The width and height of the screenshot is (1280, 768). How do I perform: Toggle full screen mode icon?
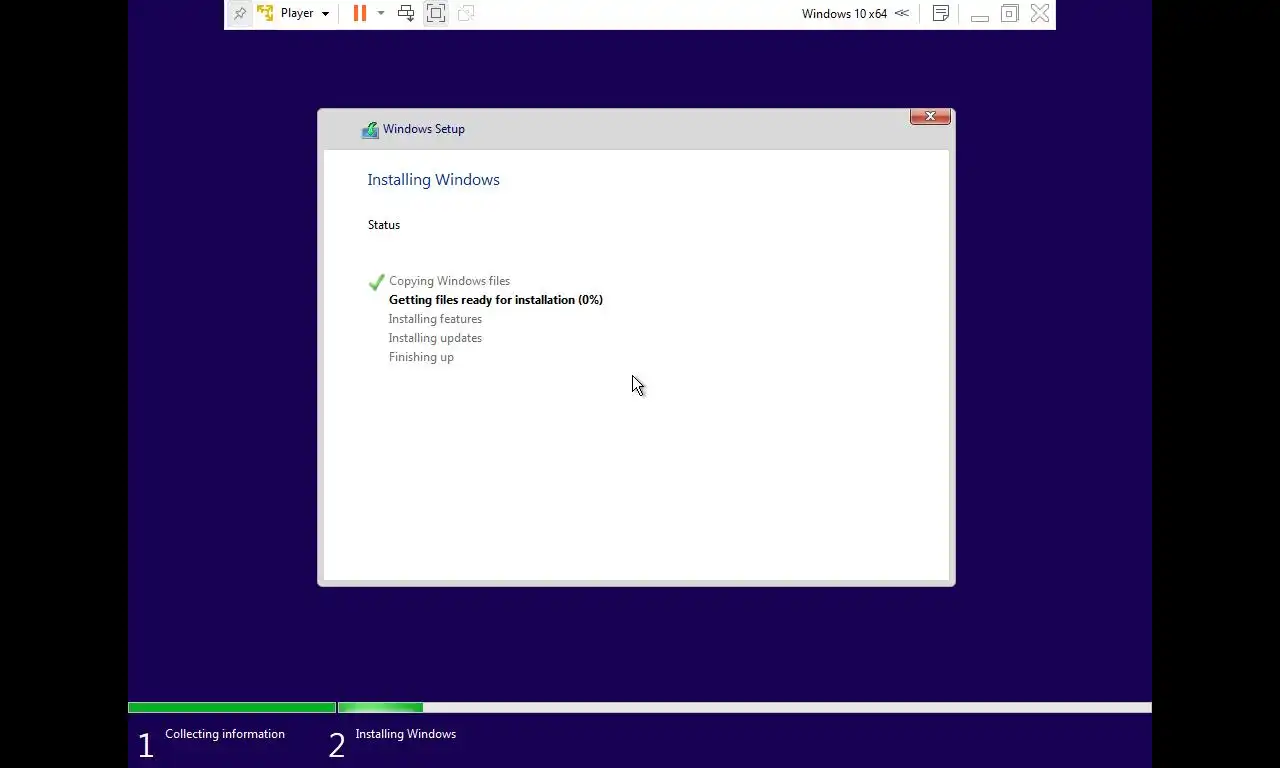click(436, 13)
